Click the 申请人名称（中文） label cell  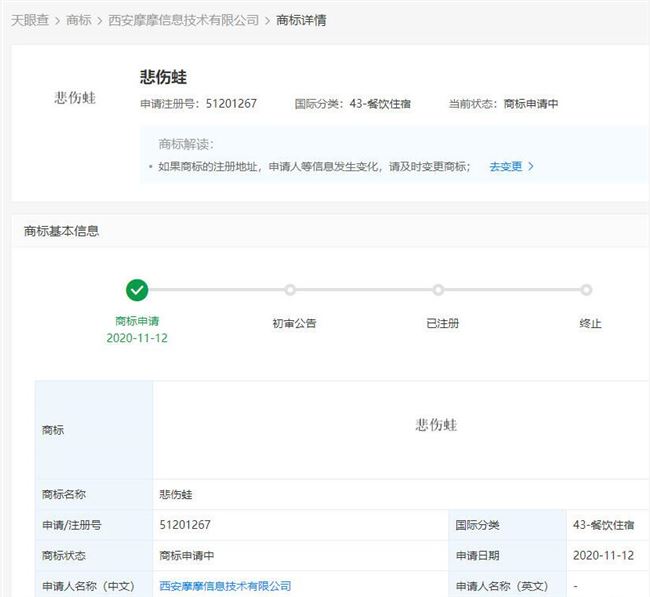(94, 586)
